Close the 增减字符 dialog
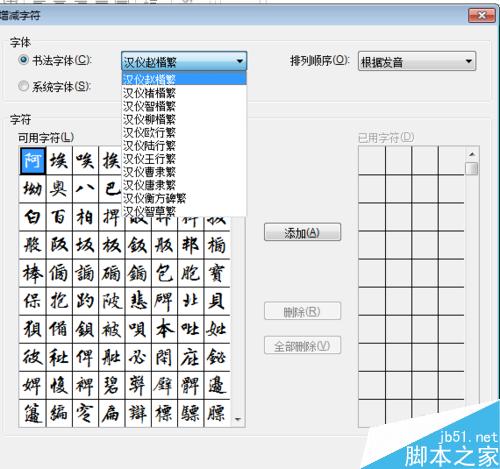This screenshot has width=500, height=469. point(481,15)
